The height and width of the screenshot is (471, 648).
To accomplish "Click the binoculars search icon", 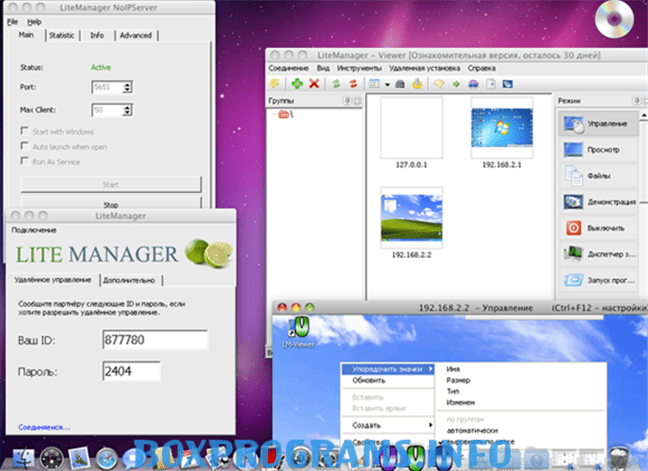I will pyautogui.click(x=400, y=84).
